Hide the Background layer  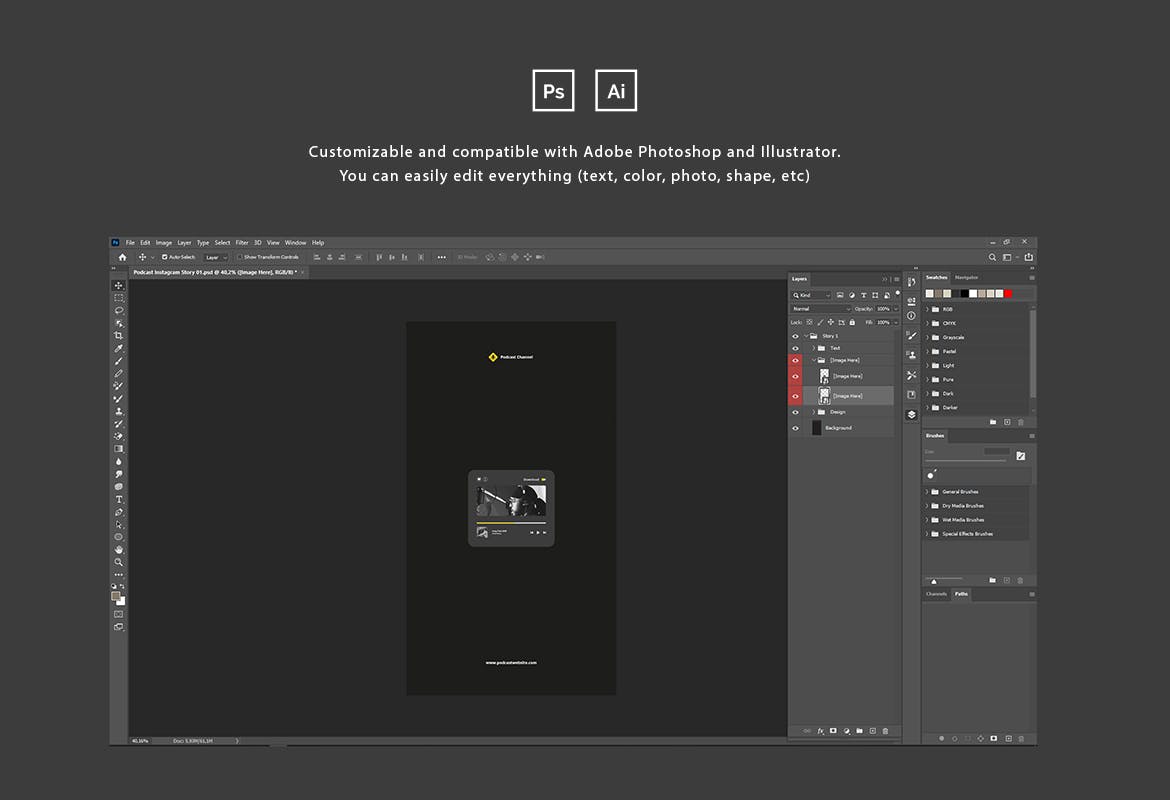796,428
